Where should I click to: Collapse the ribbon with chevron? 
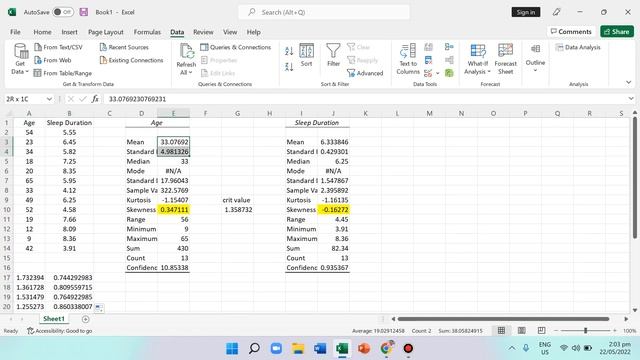pos(629,82)
